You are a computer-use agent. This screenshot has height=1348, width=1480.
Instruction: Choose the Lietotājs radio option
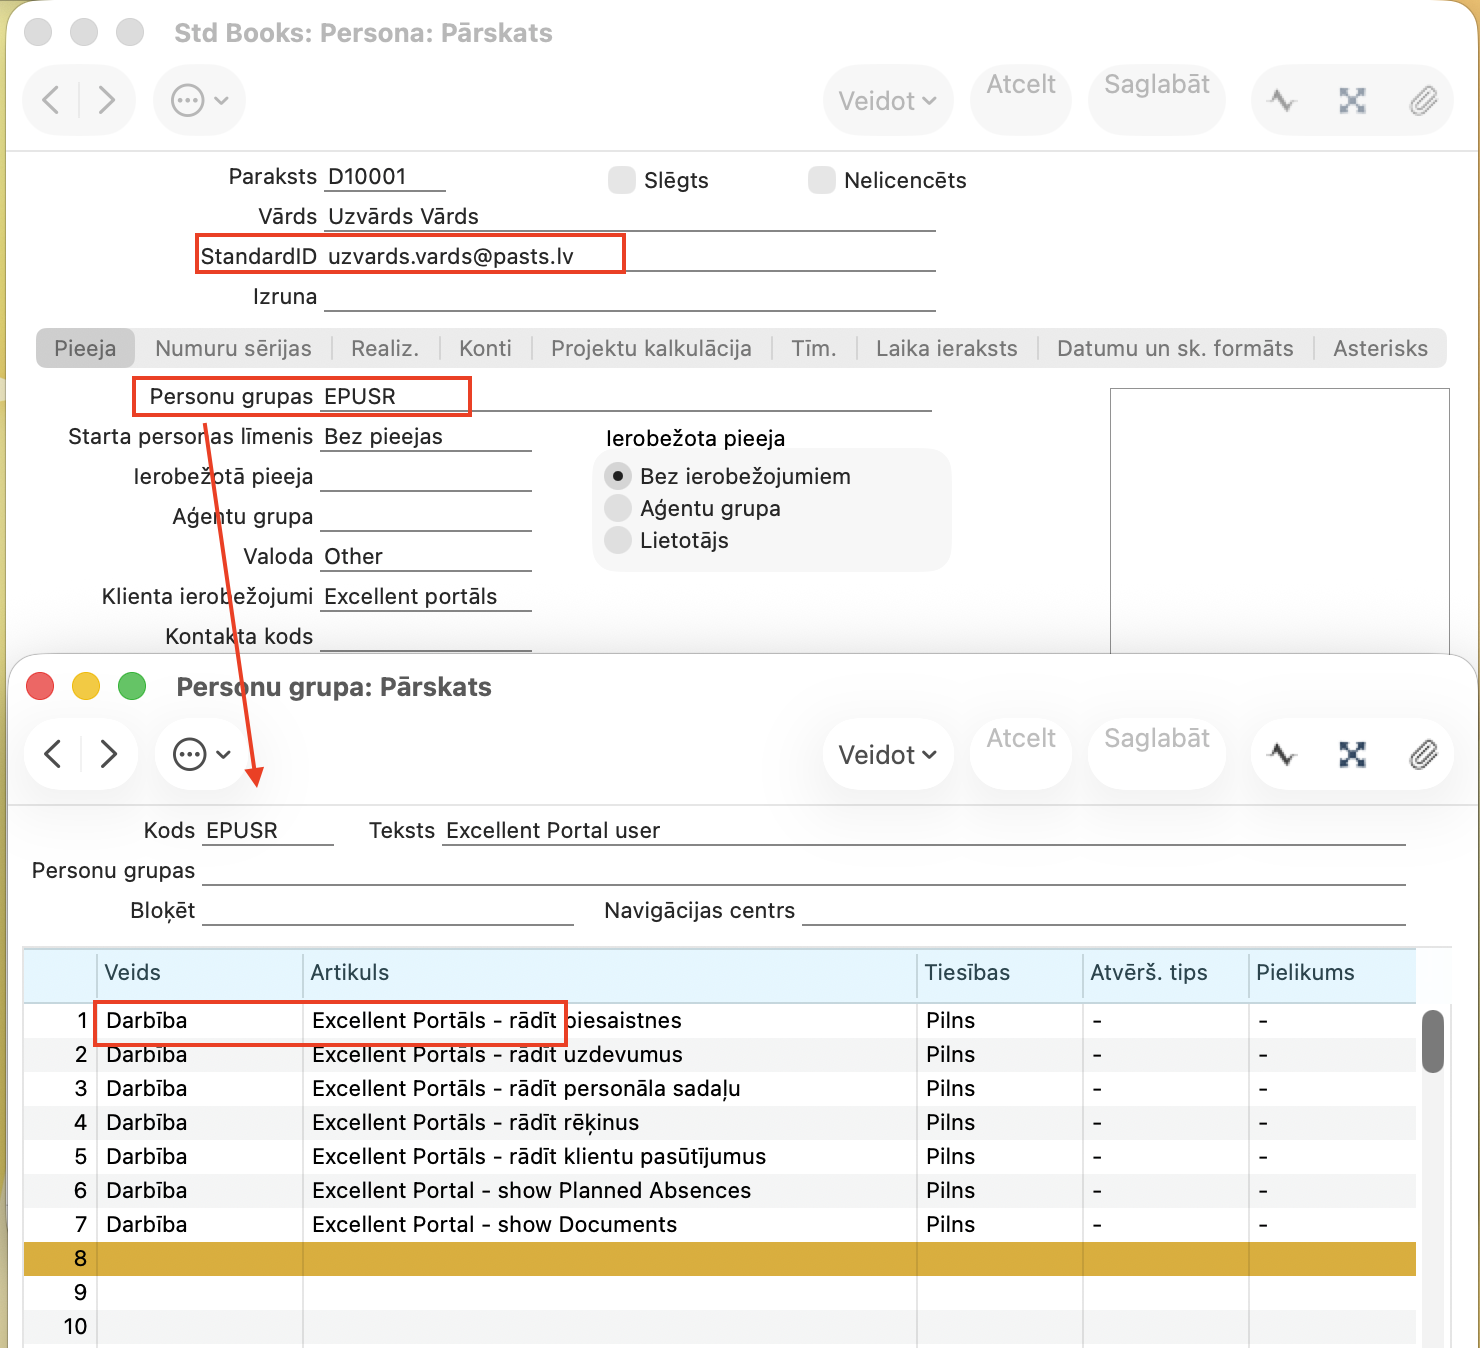tap(618, 540)
